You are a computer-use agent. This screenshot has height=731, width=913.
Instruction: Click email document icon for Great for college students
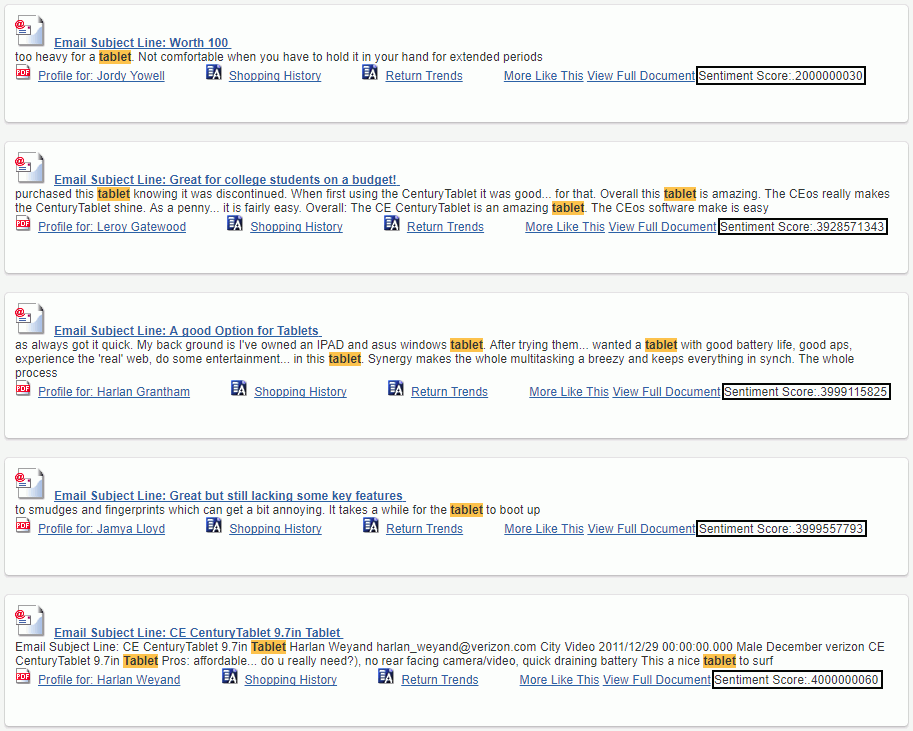(x=29, y=168)
